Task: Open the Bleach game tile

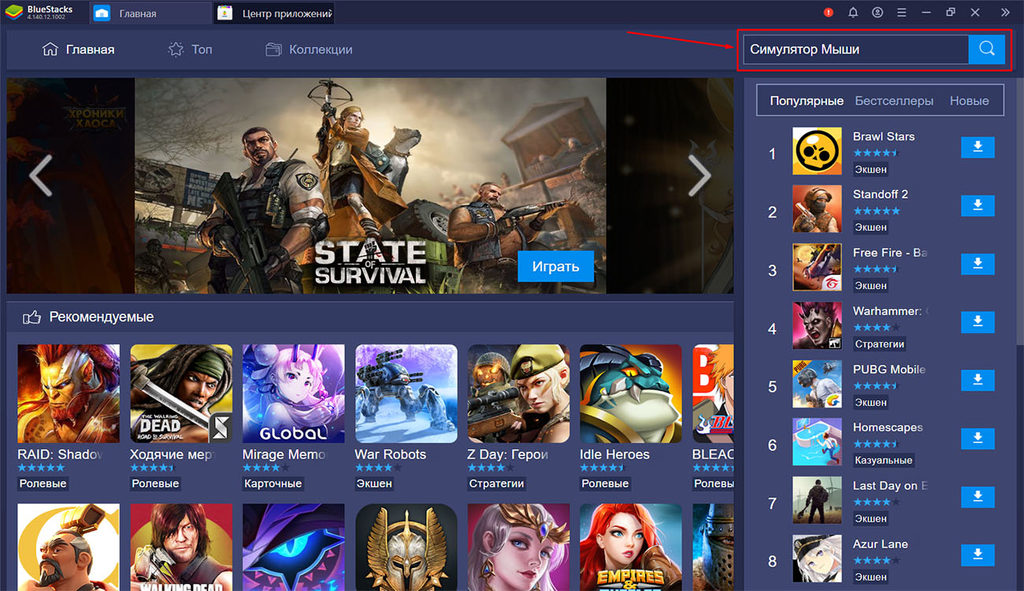Action: [713, 394]
